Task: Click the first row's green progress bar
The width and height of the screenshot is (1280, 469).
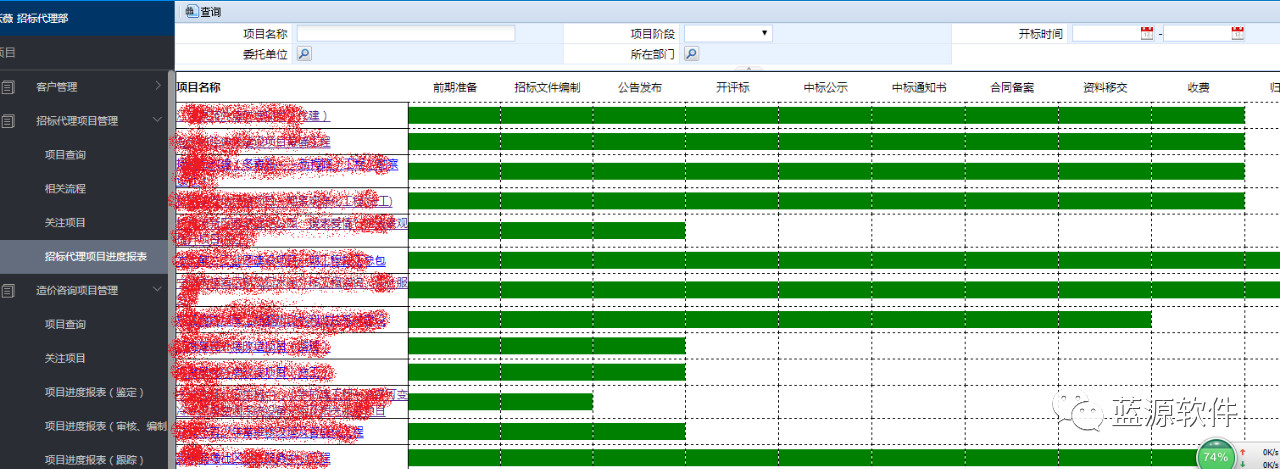Action: pos(826,115)
